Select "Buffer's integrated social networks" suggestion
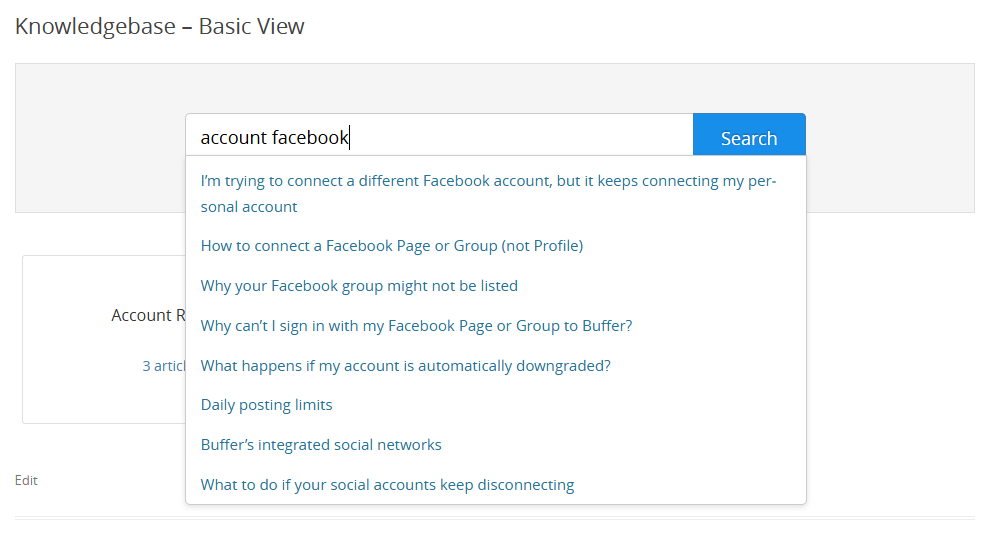This screenshot has width=999, height=552. 321,445
